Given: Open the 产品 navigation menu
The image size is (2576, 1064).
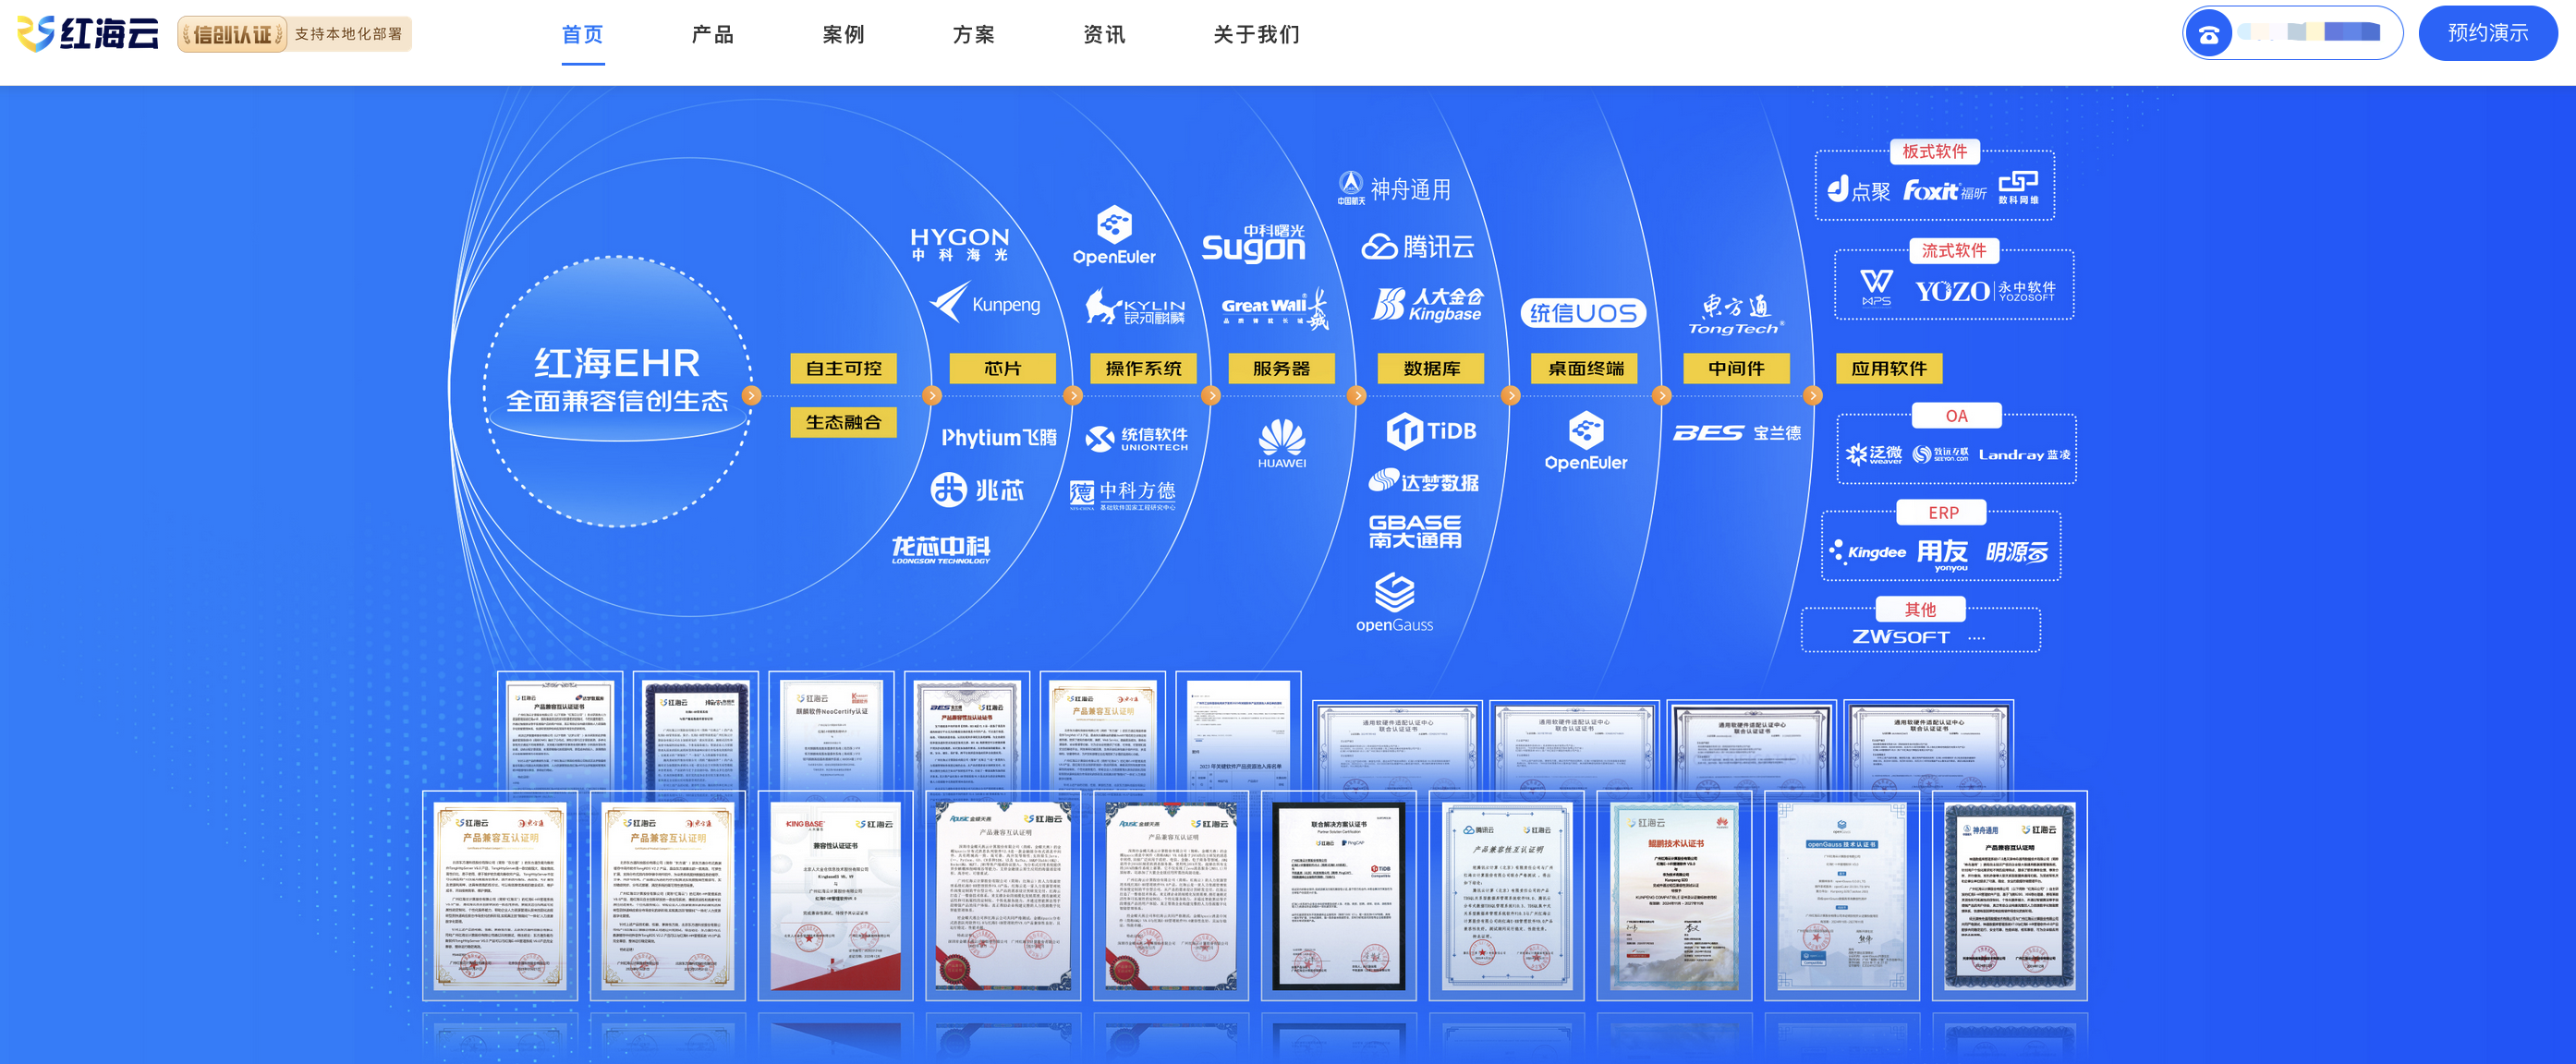Looking at the screenshot, I should [712, 35].
